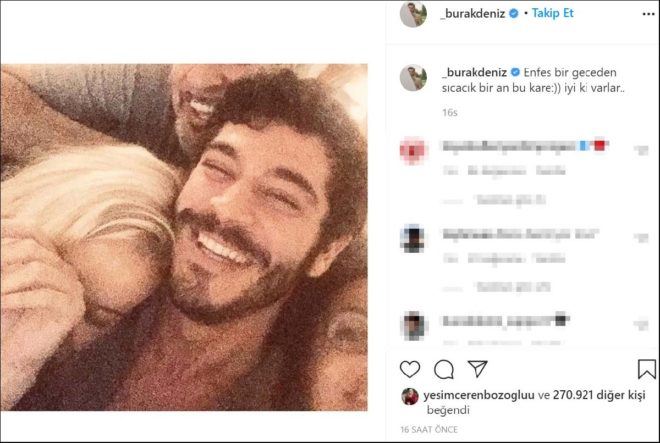The height and width of the screenshot is (443, 660).
Task: Click the yesimcerenbozogluu small avatar
Action: 410,396
